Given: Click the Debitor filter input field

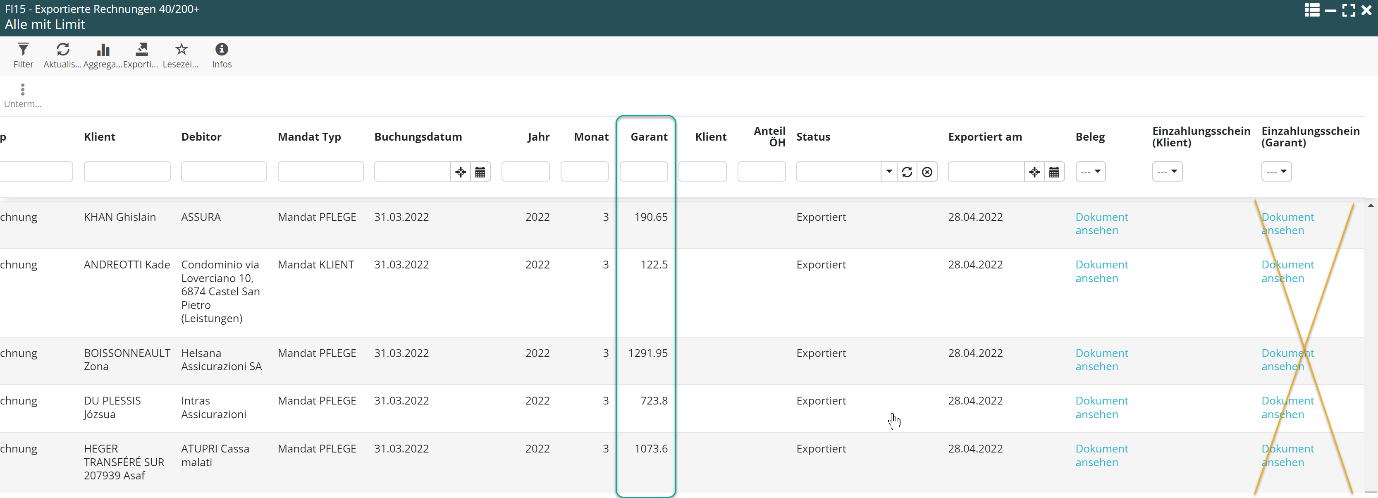Looking at the screenshot, I should pyautogui.click(x=223, y=172).
